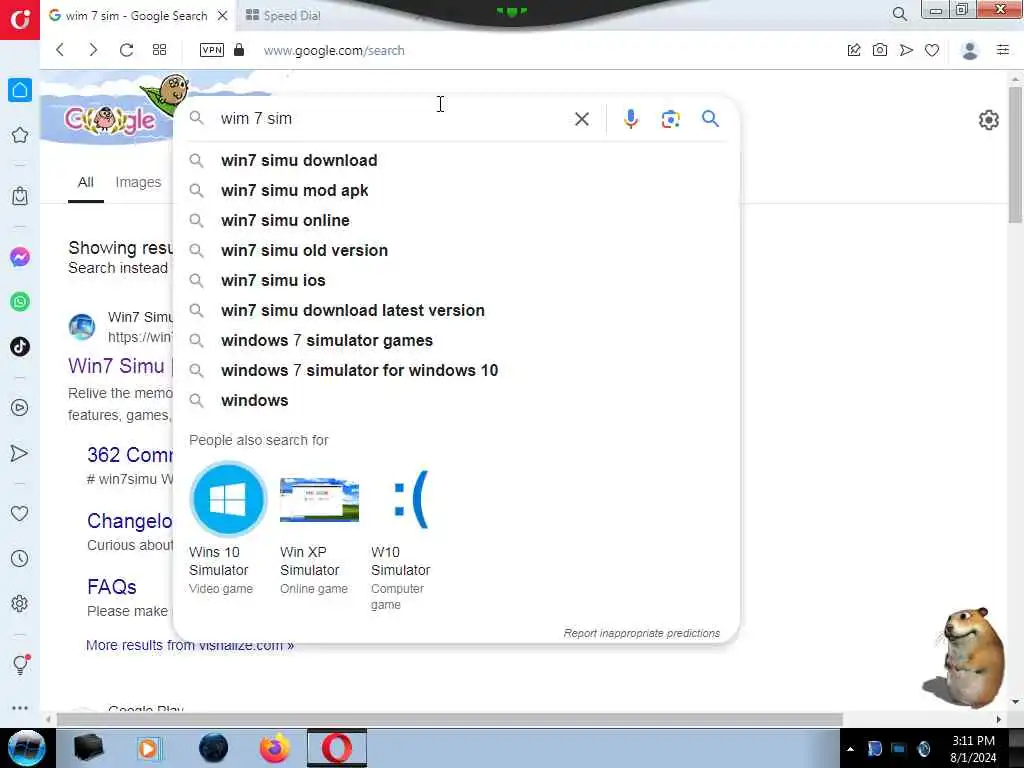The height and width of the screenshot is (768, 1024).
Task: Search by image with Lens icon
Action: [670, 119]
